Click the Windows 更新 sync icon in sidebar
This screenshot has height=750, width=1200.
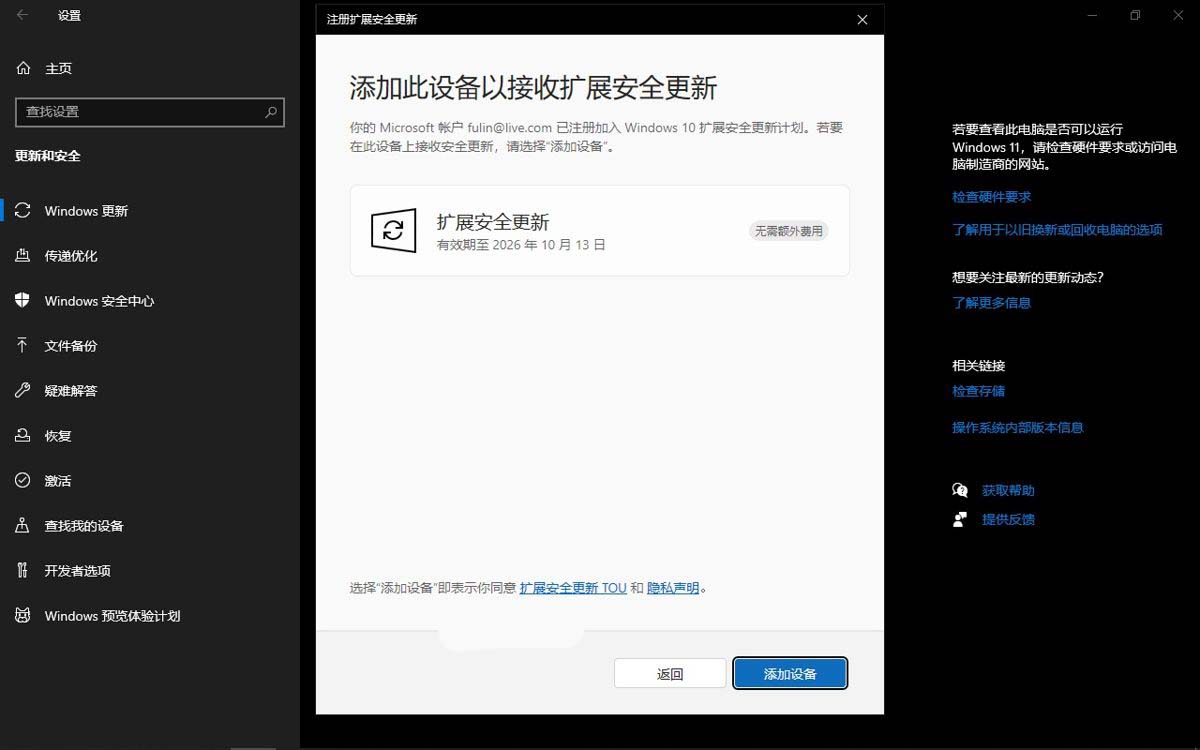pos(23,211)
